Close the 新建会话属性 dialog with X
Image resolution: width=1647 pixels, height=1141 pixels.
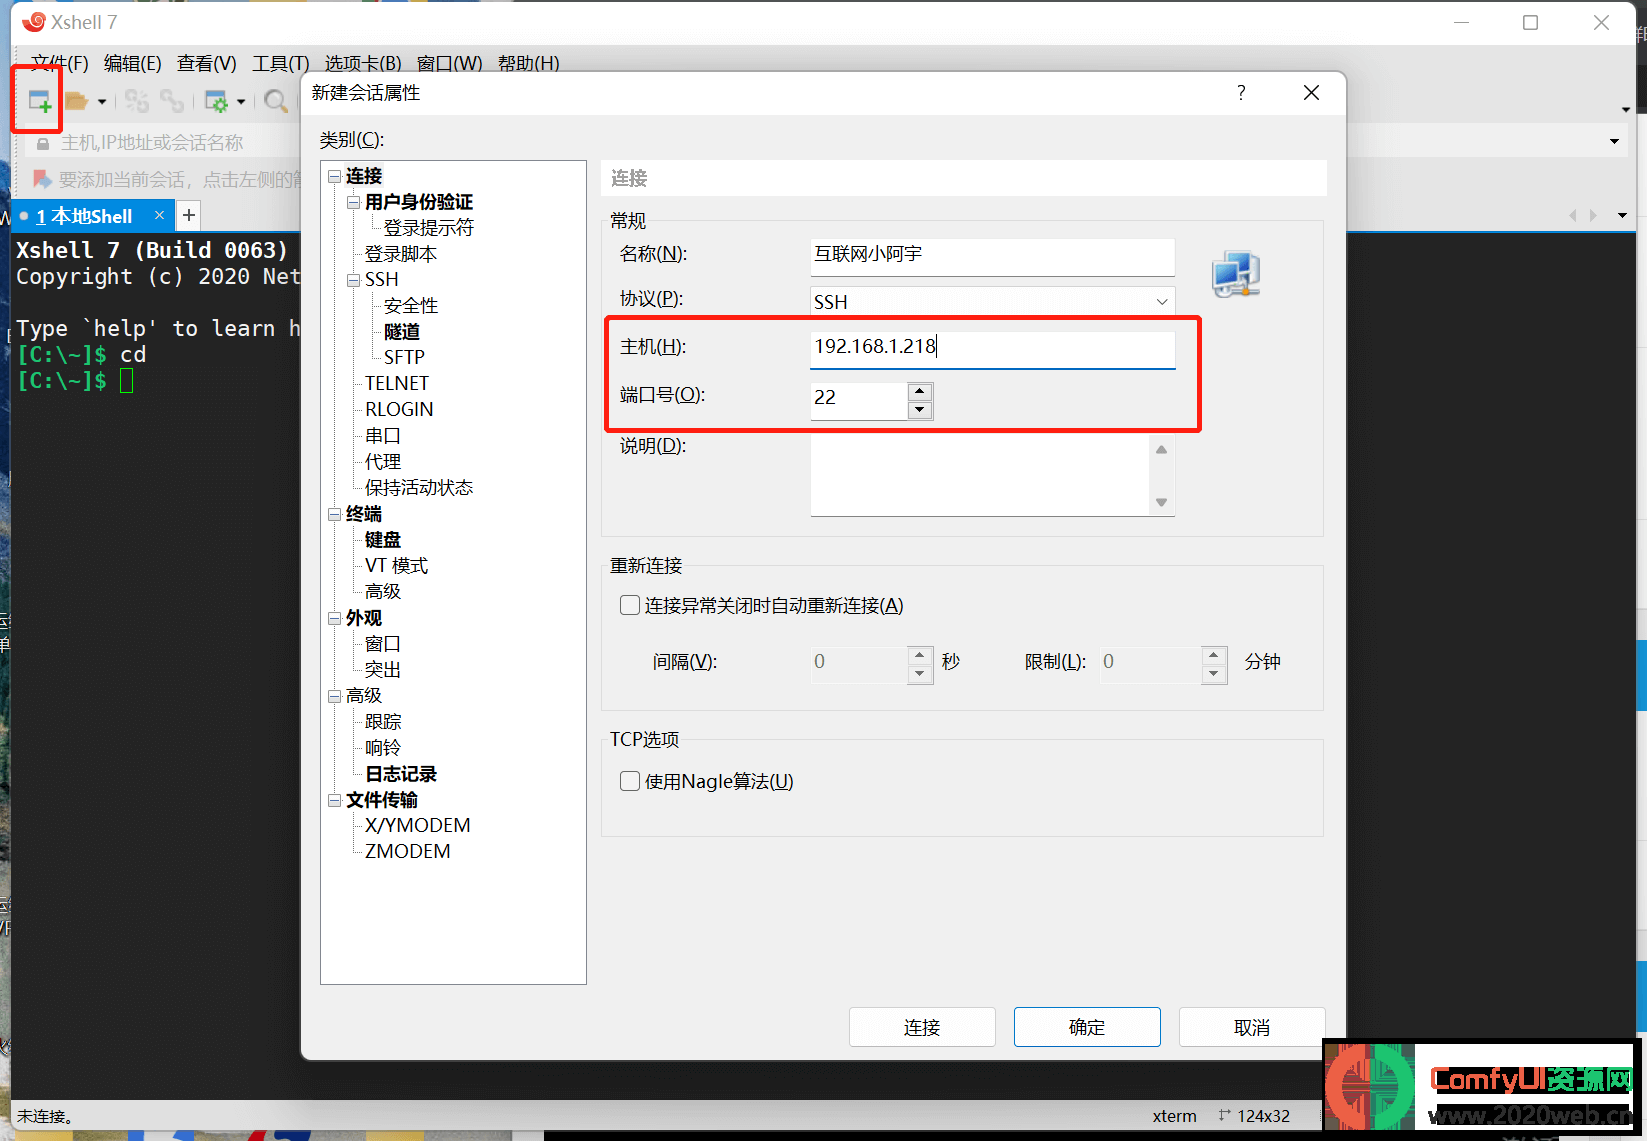click(1312, 93)
